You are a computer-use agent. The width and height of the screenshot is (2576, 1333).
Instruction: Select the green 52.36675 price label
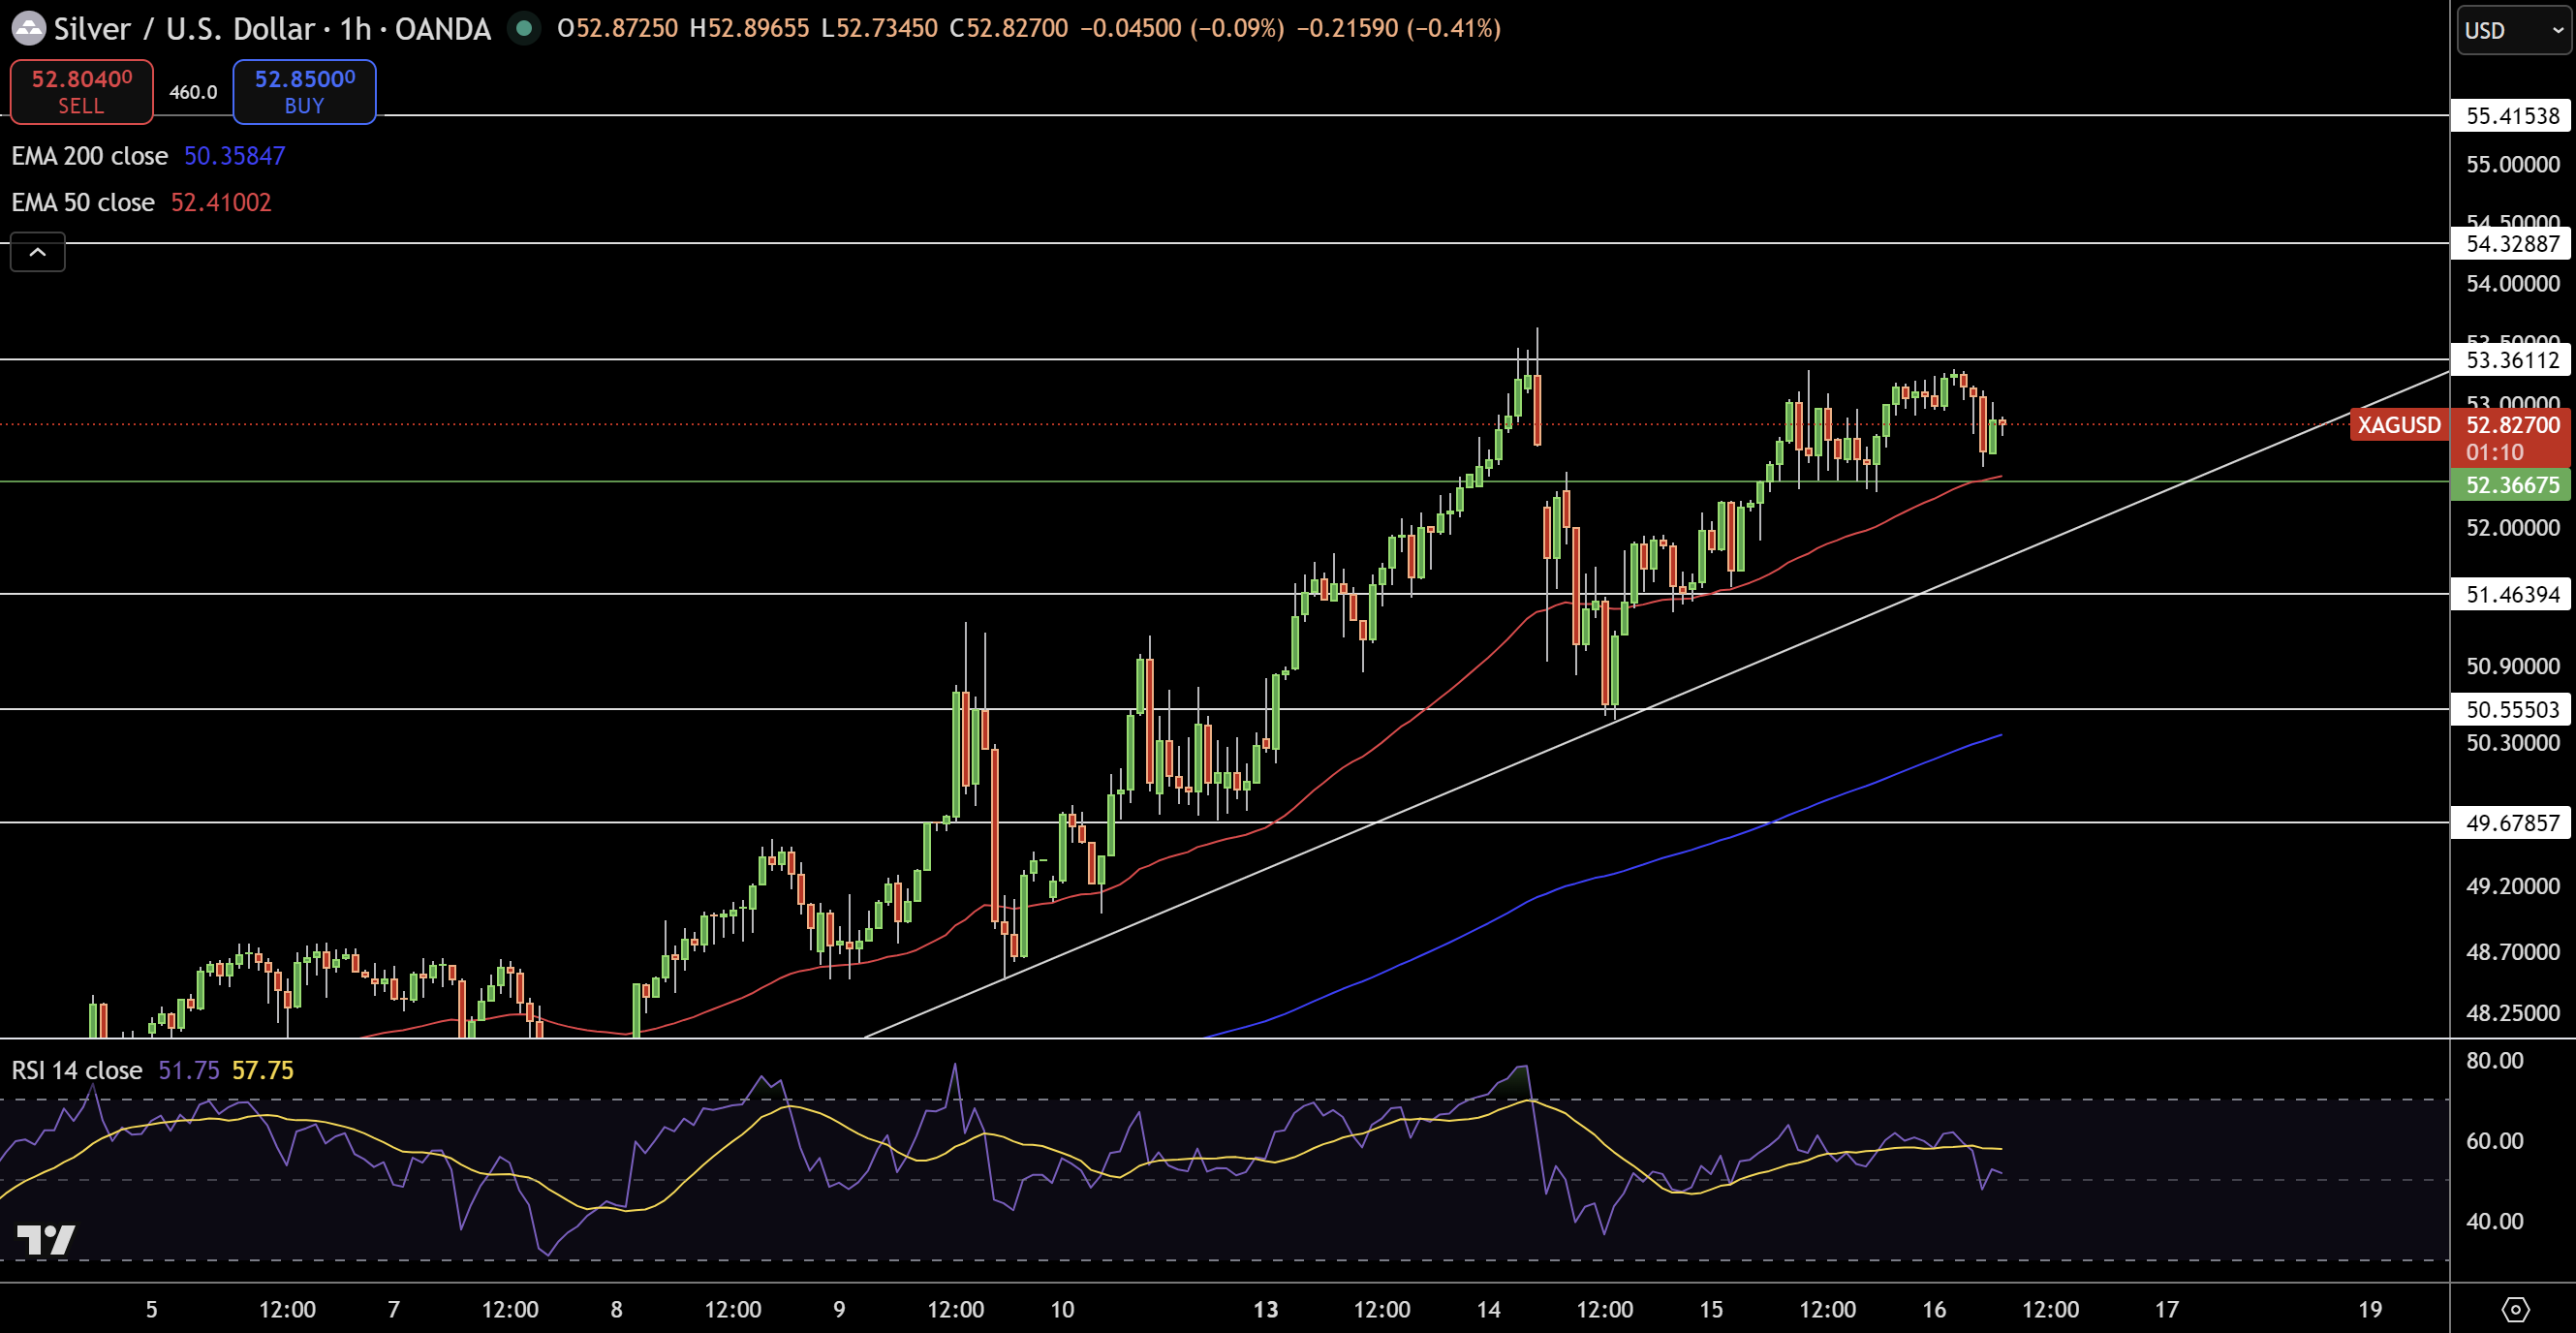(x=2511, y=485)
